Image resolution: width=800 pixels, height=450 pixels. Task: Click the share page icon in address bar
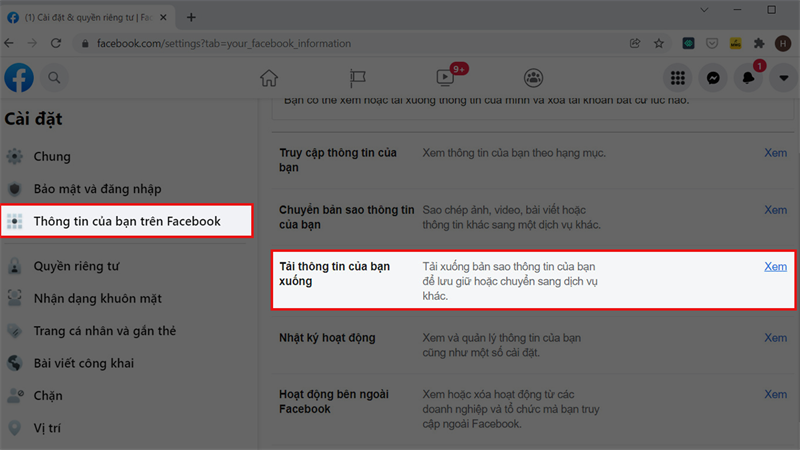point(635,43)
